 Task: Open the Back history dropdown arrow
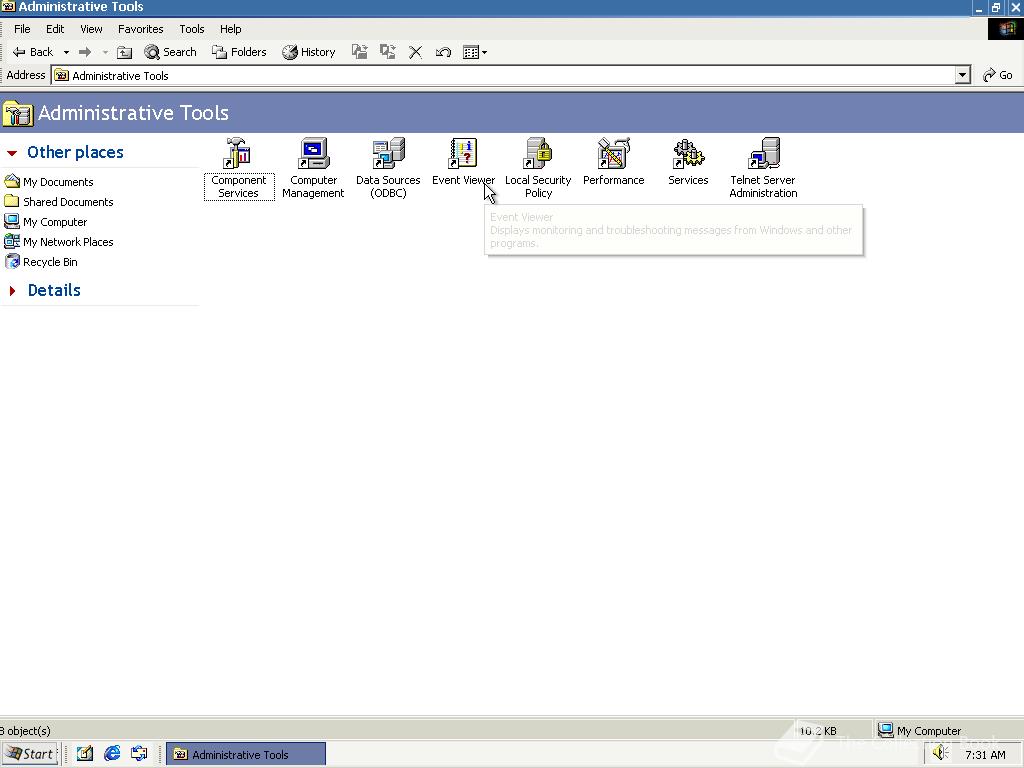[66, 52]
